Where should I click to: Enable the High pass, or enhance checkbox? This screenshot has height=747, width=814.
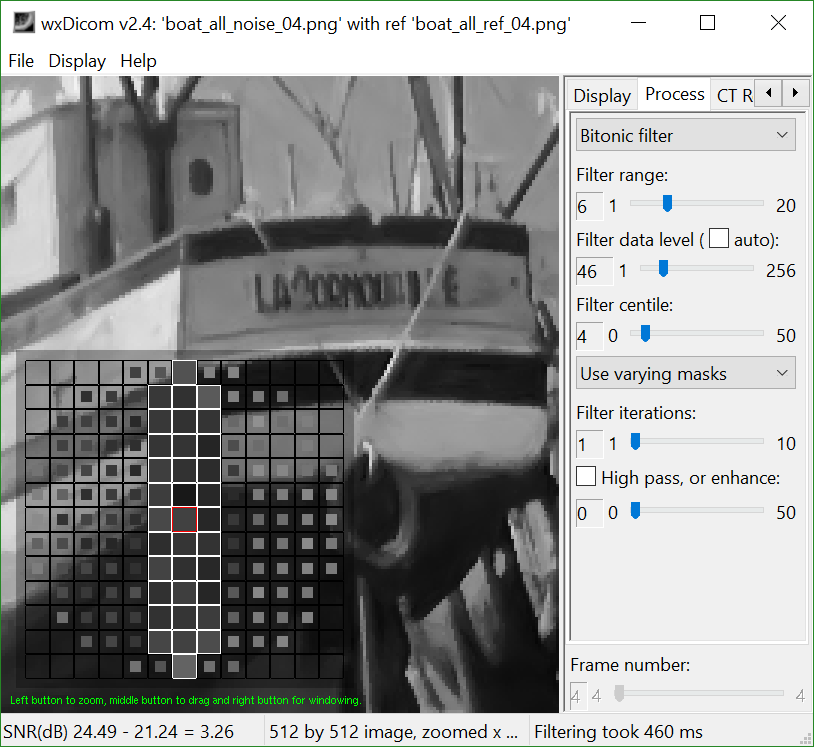[x=586, y=477]
